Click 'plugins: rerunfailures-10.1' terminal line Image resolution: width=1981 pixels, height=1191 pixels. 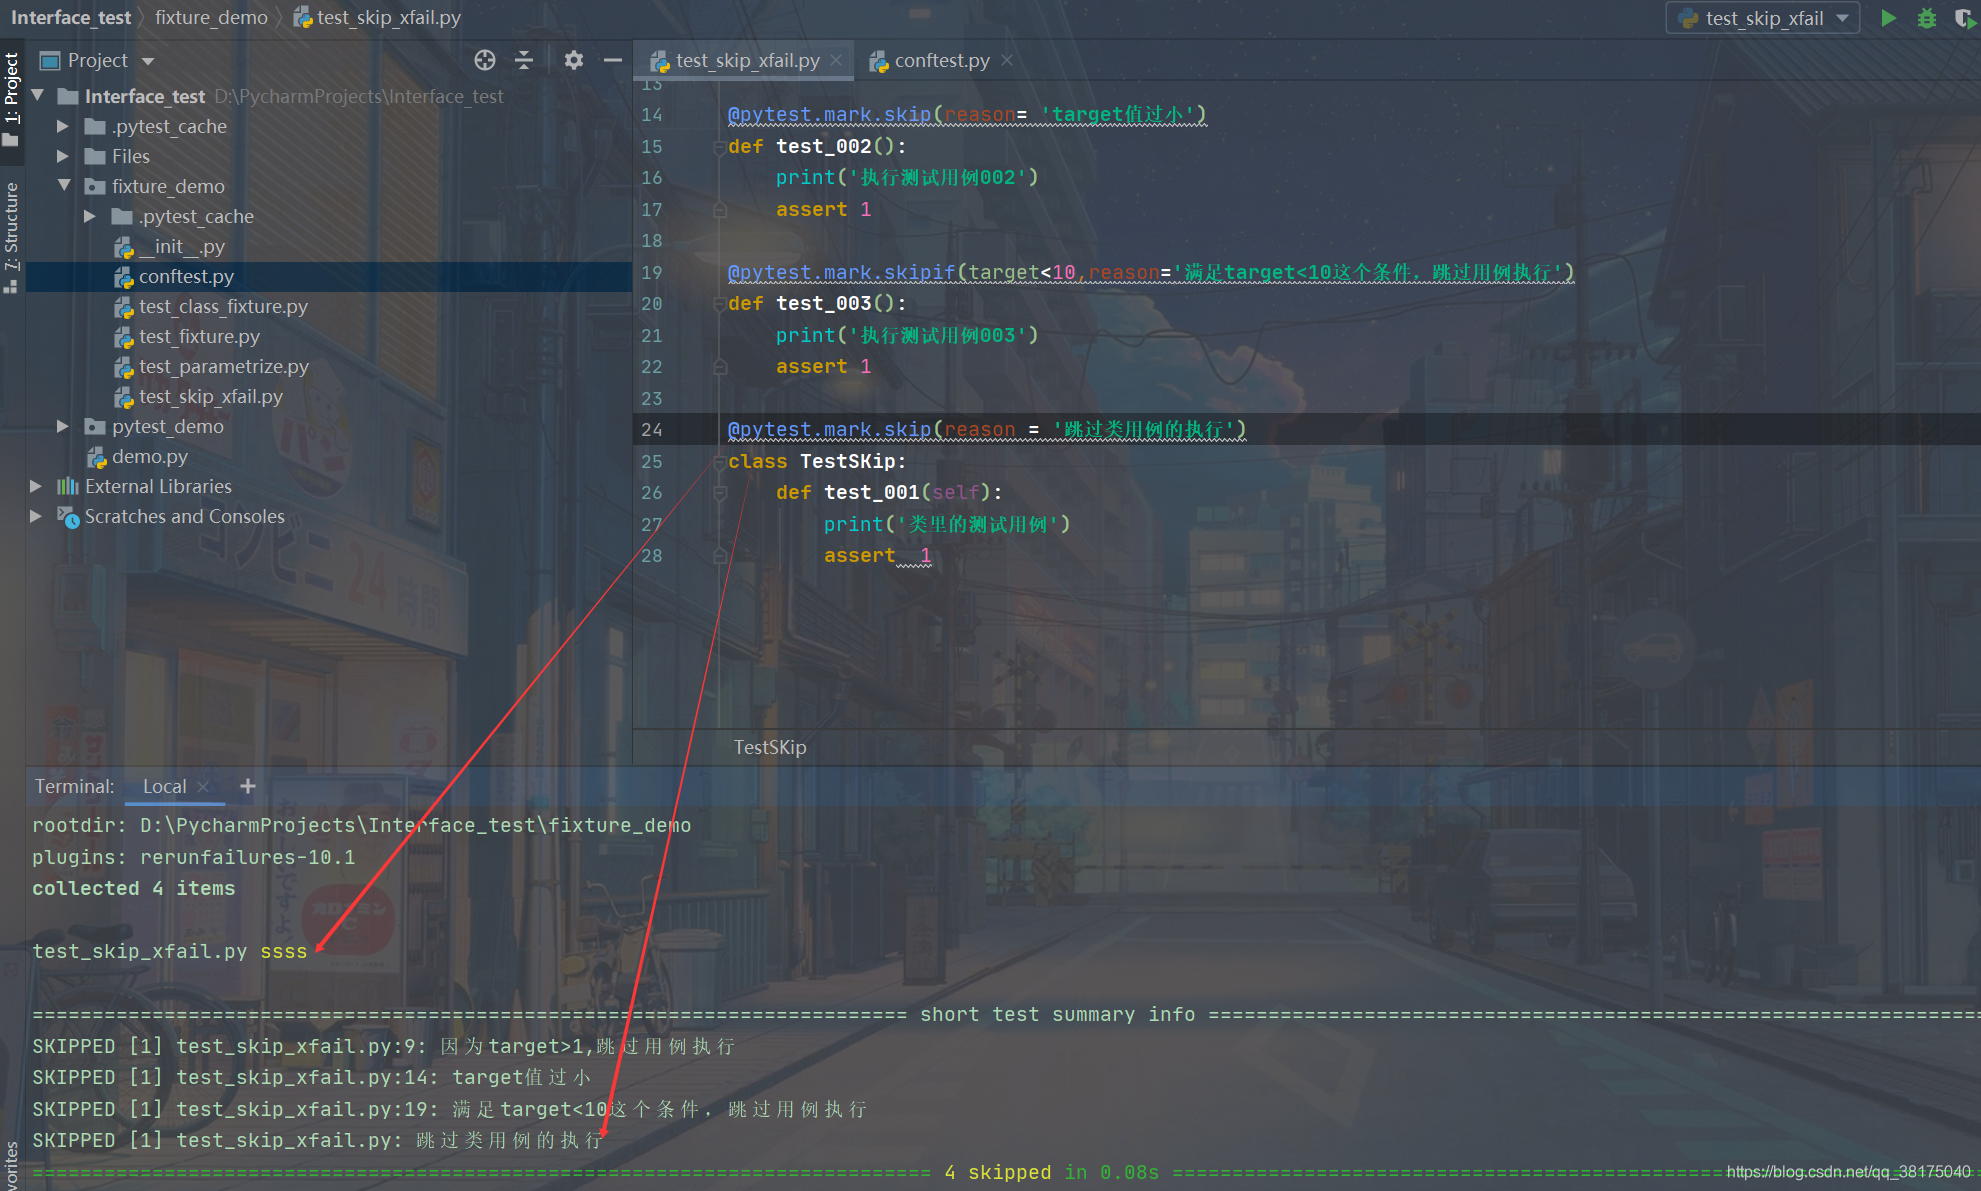[x=193, y=857]
